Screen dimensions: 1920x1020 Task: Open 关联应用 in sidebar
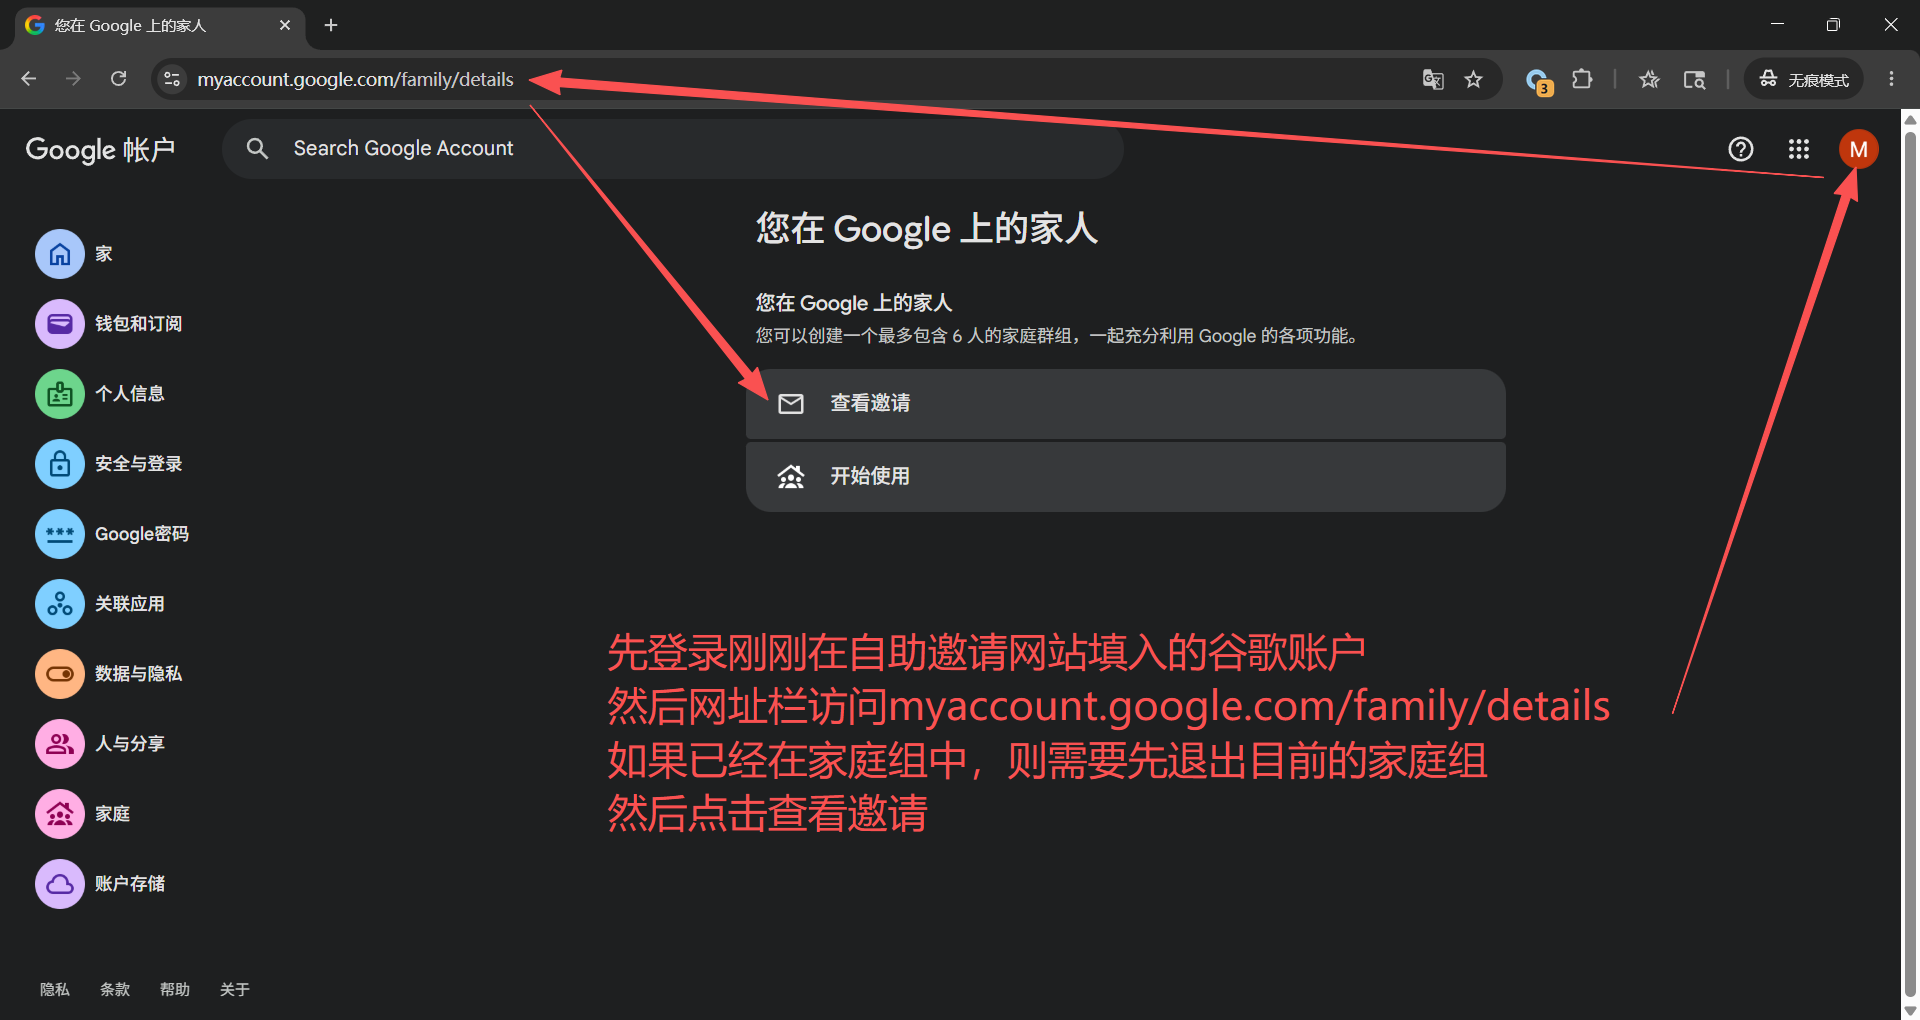(100, 604)
